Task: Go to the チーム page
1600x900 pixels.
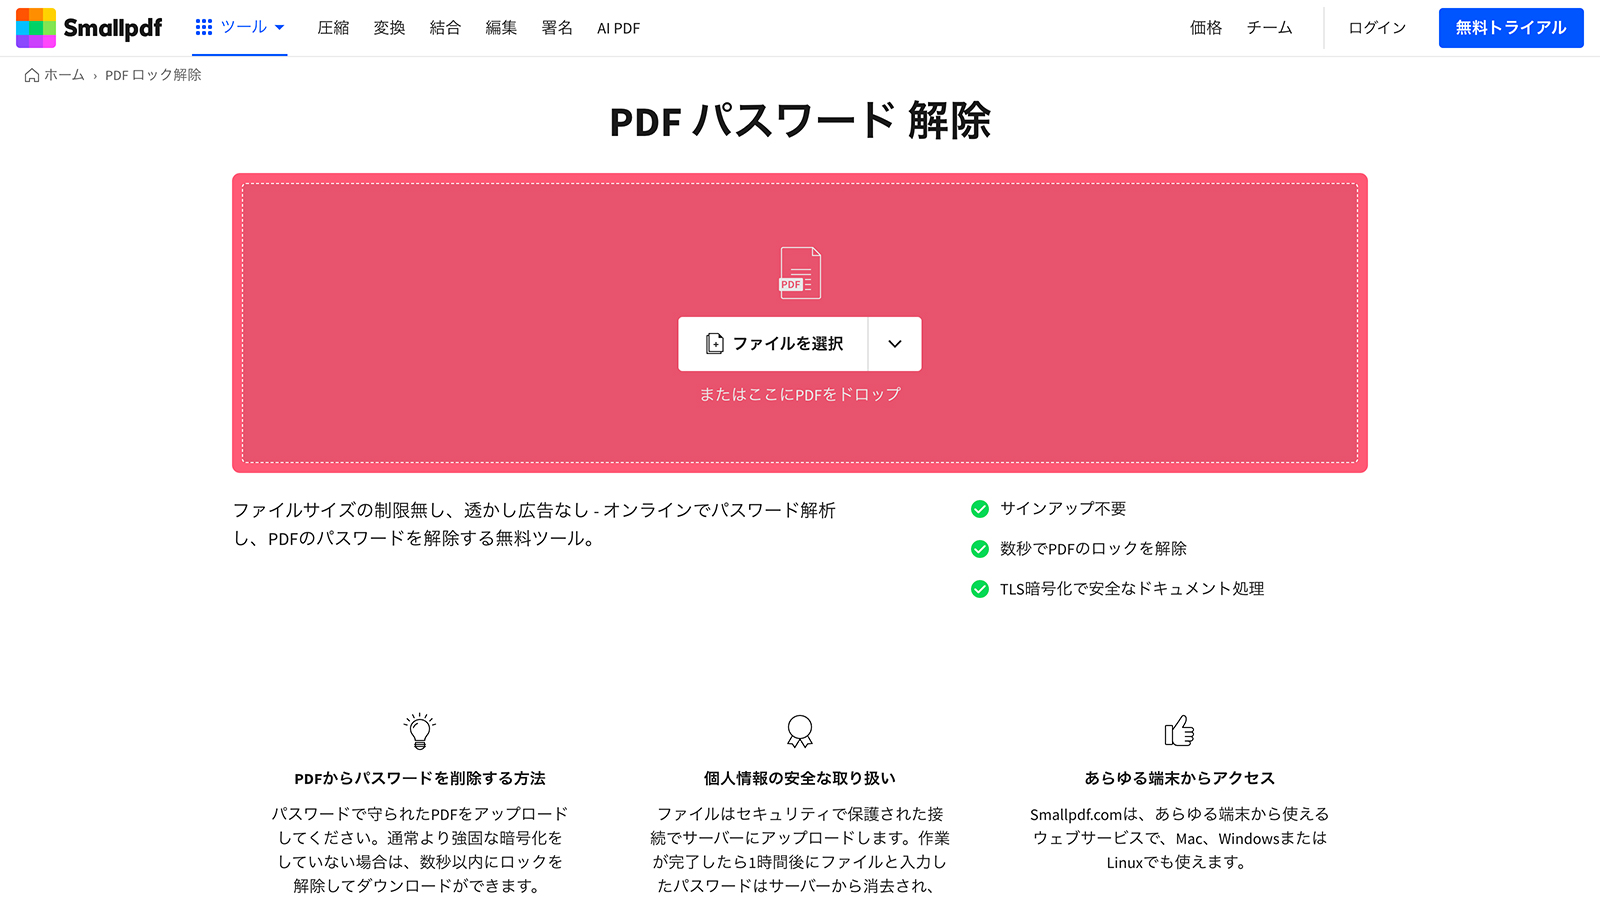Action: click(1269, 28)
